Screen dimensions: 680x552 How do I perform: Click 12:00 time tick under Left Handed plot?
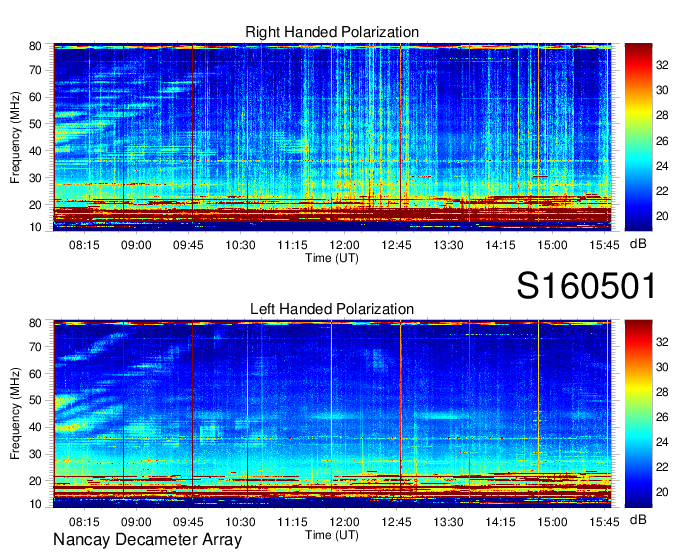coord(344,522)
